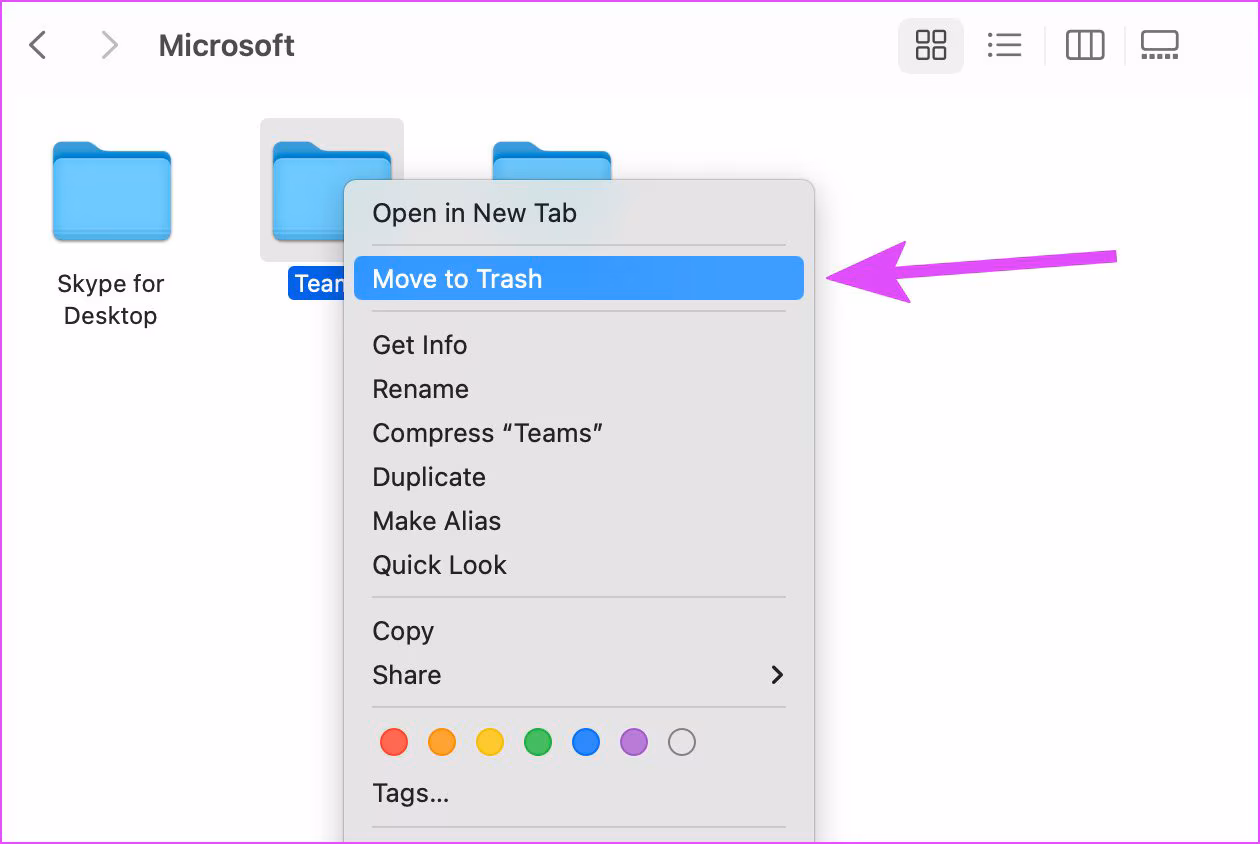1260x844 pixels.
Task: Click the Microsoft window title
Action: pos(227,45)
